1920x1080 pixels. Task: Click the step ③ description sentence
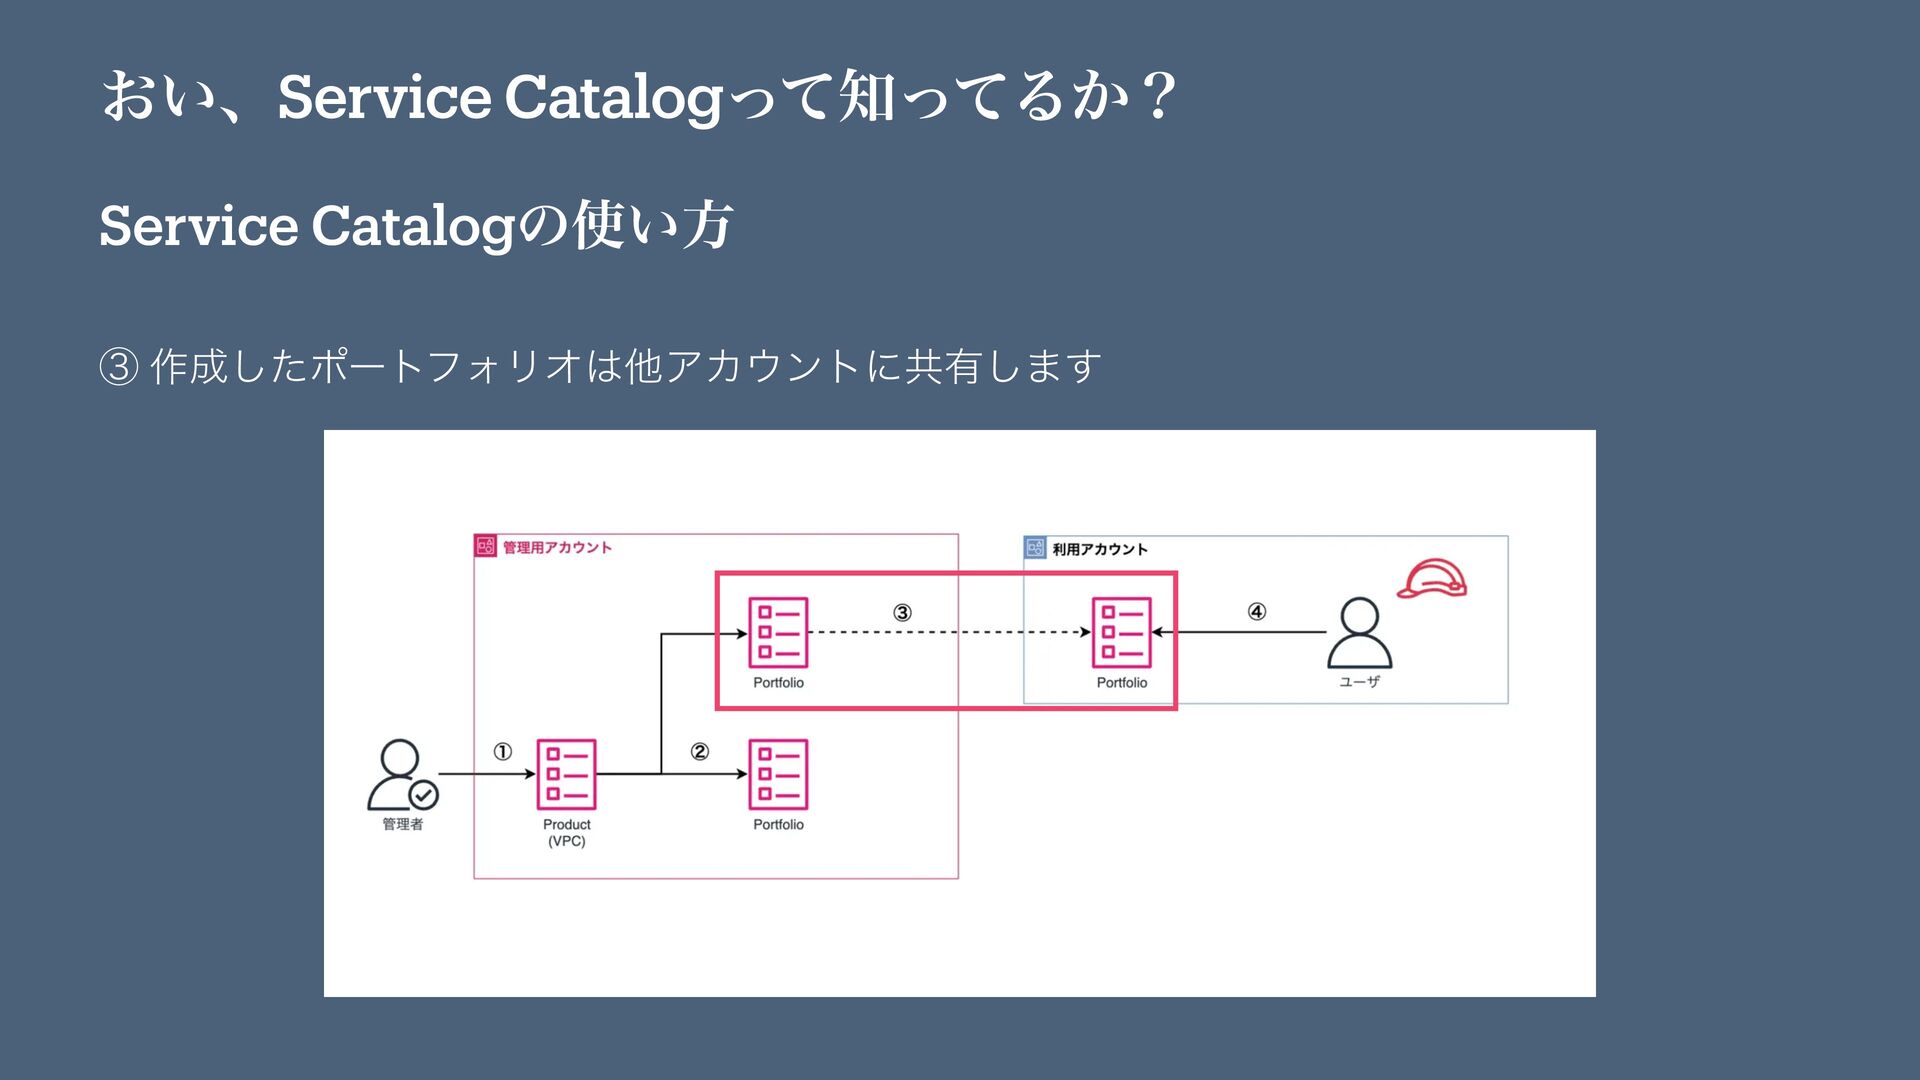(x=600, y=367)
